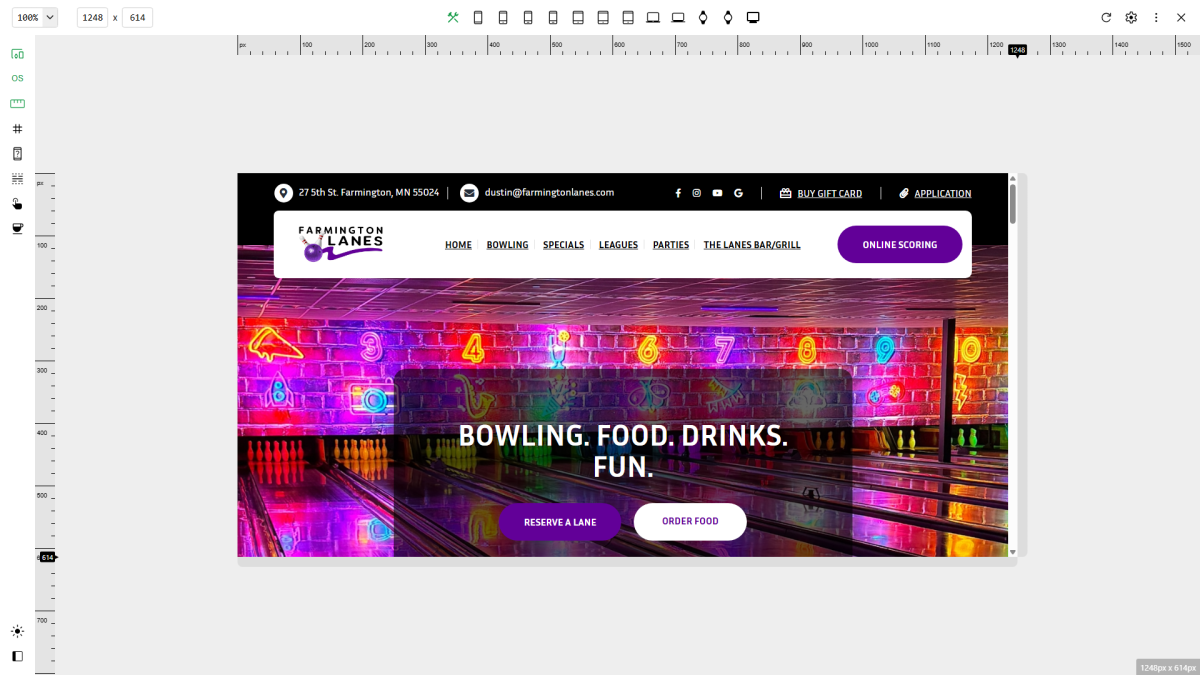Image resolution: width=1200 pixels, height=675 pixels.
Task: Open the settings gear icon
Action: coord(1131,17)
